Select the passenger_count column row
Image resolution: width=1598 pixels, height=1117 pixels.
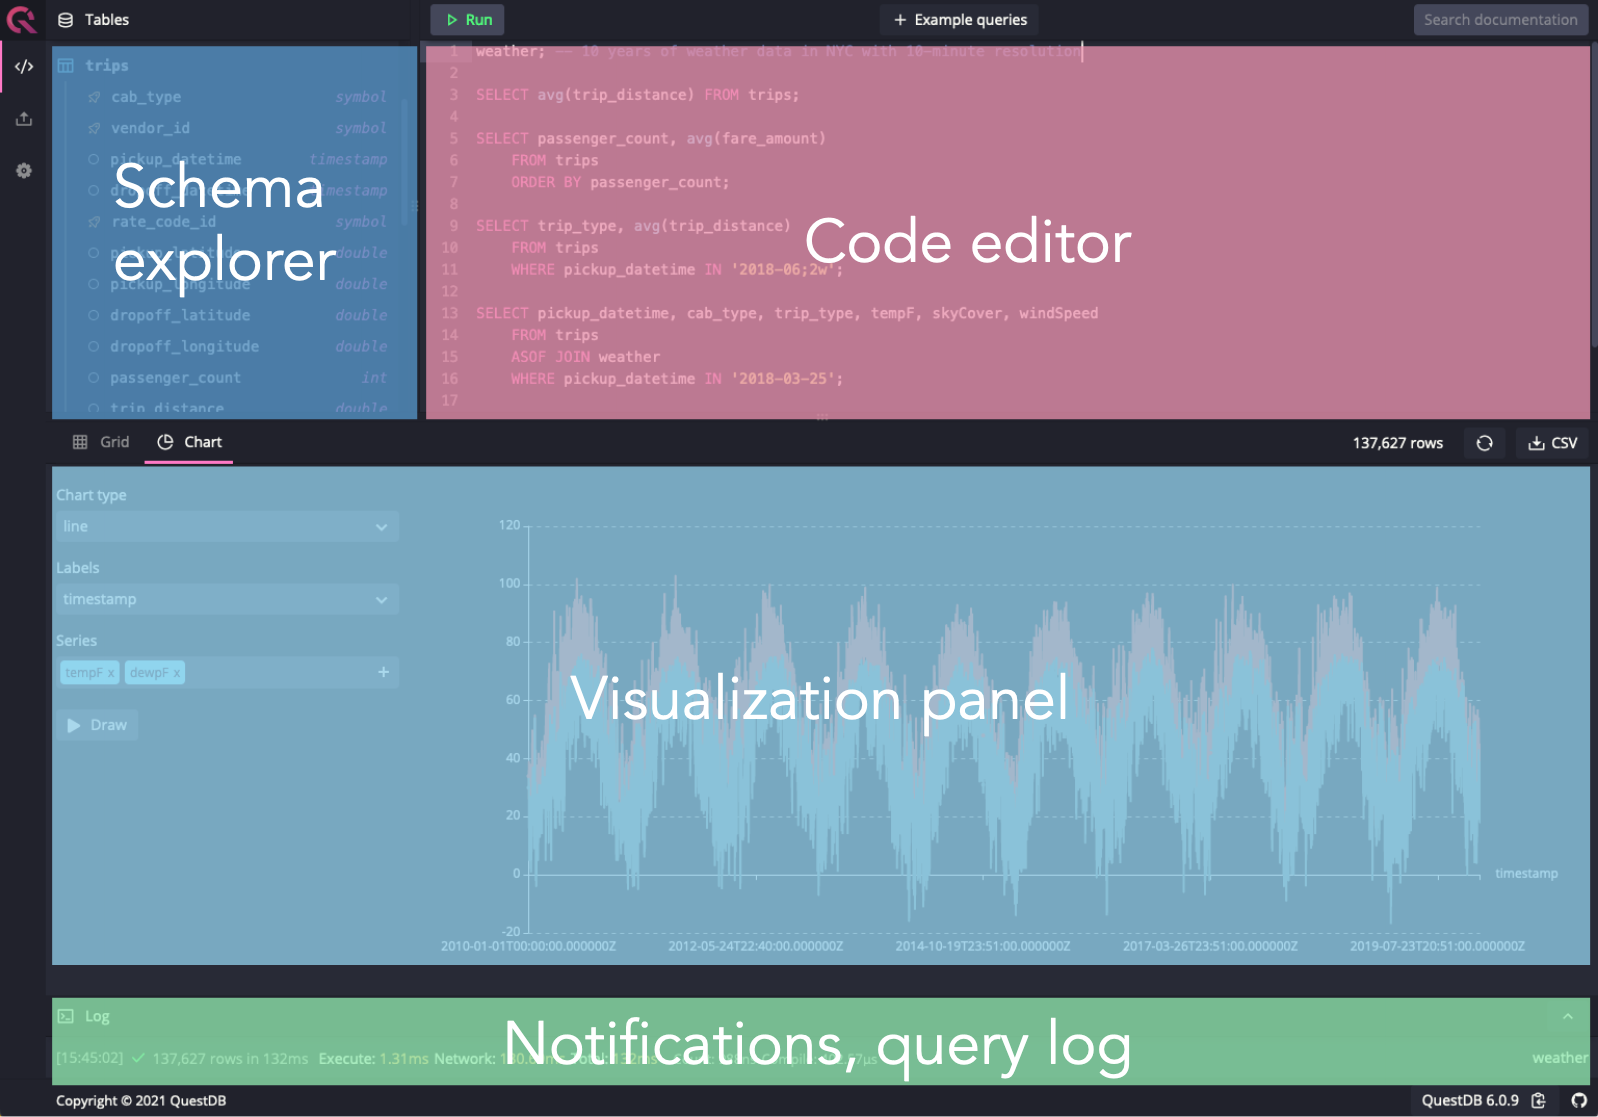pyautogui.click(x=236, y=378)
